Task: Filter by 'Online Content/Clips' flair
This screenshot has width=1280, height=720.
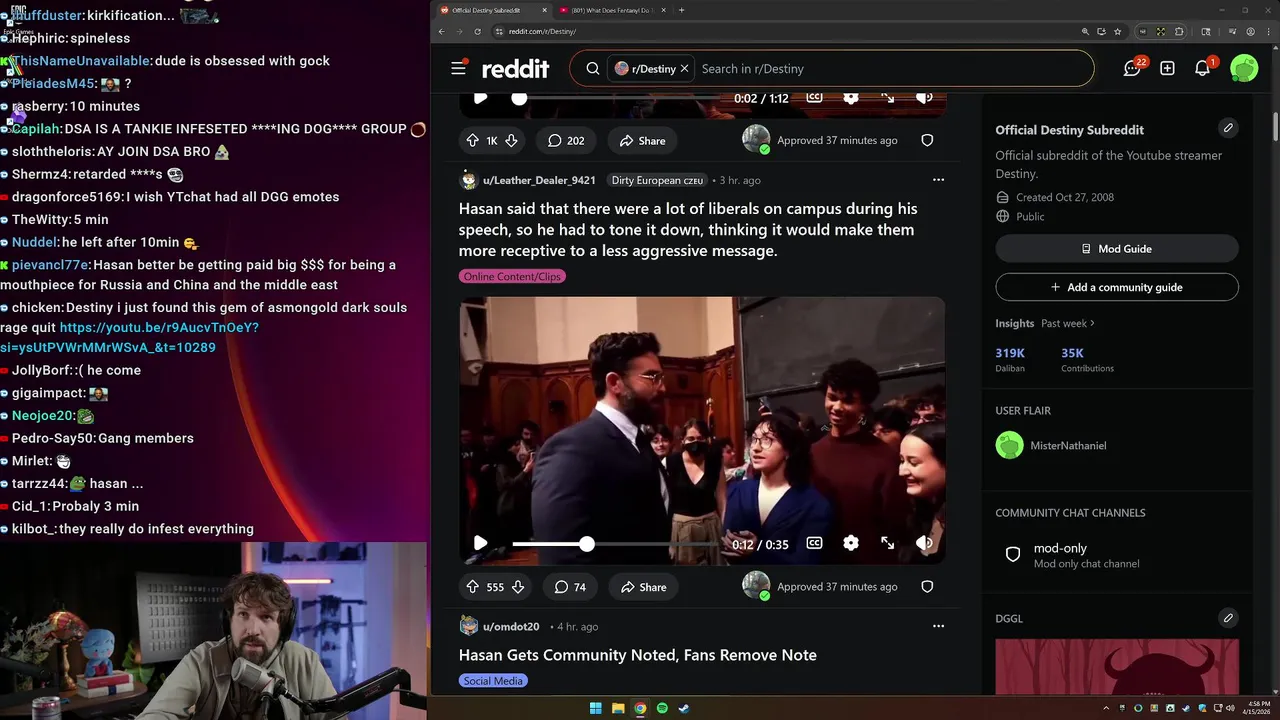Action: [512, 276]
